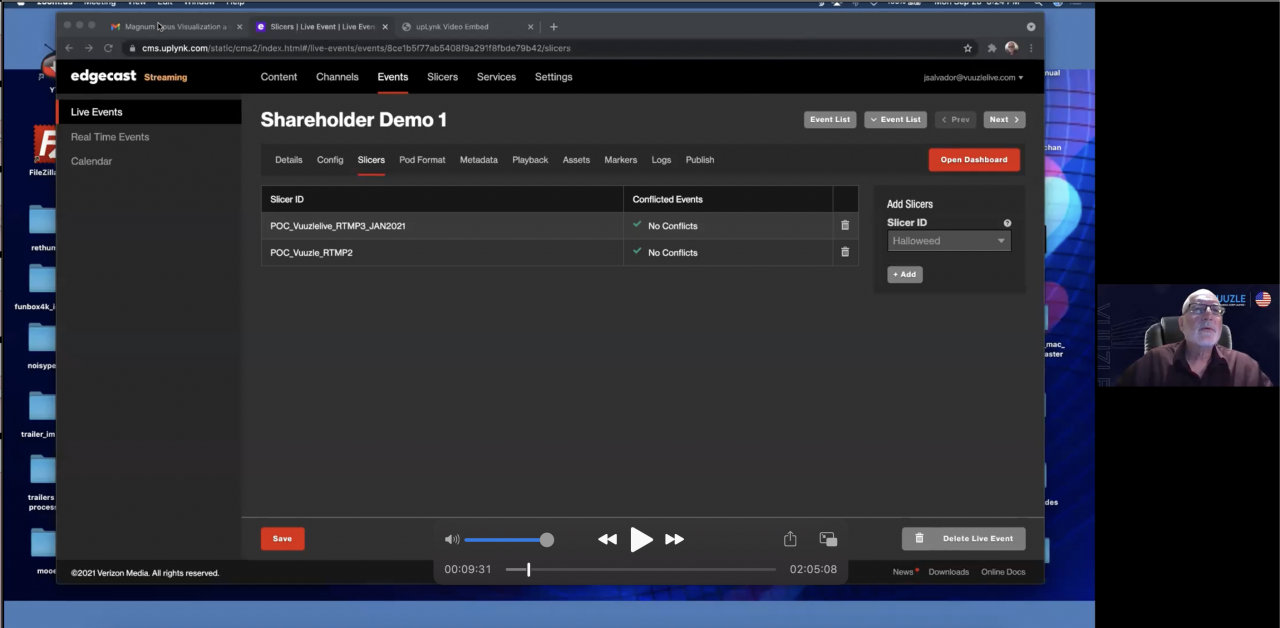The image size is (1280, 628).
Task: Switch to the Pod Format tab
Action: tap(422, 160)
